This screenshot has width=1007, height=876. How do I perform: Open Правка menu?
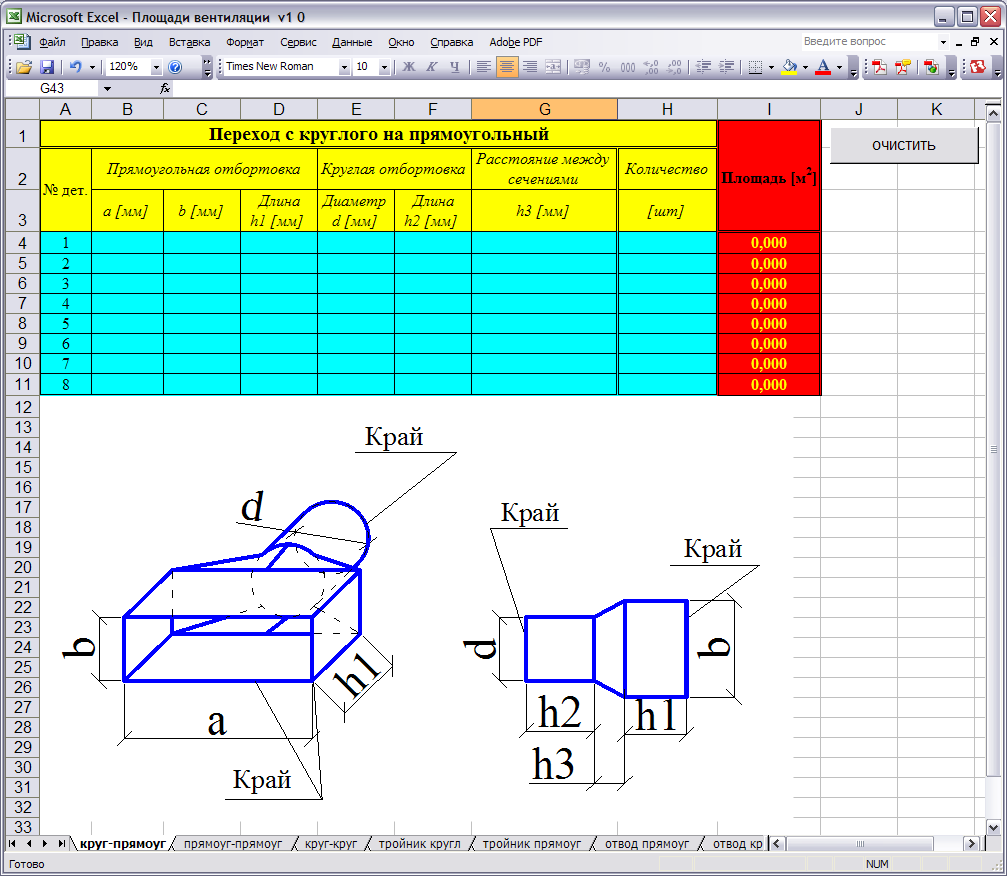tap(100, 42)
